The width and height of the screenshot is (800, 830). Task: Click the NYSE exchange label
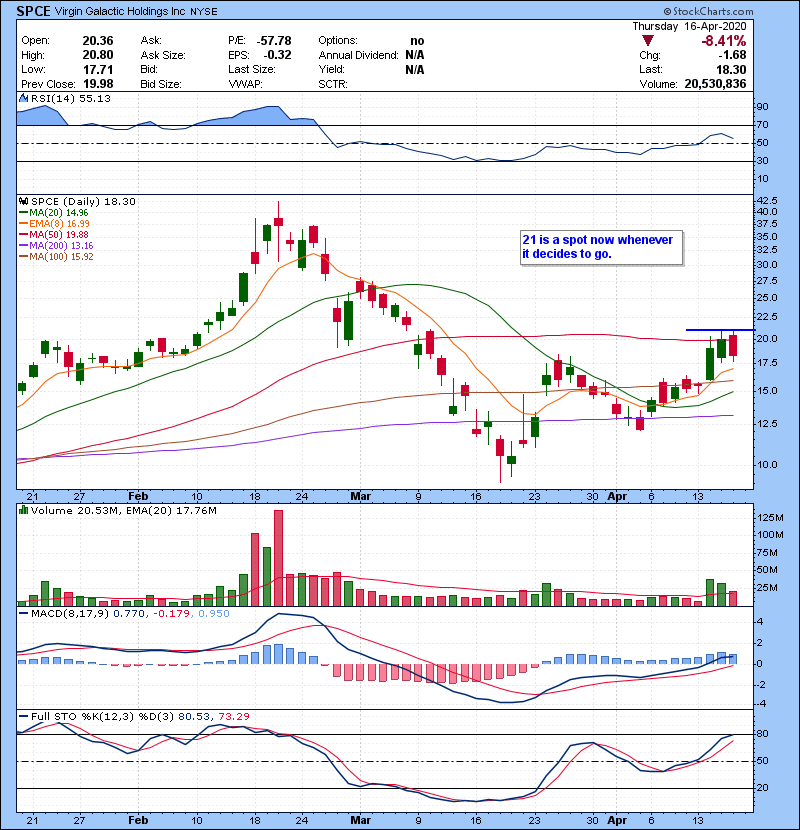(x=204, y=12)
